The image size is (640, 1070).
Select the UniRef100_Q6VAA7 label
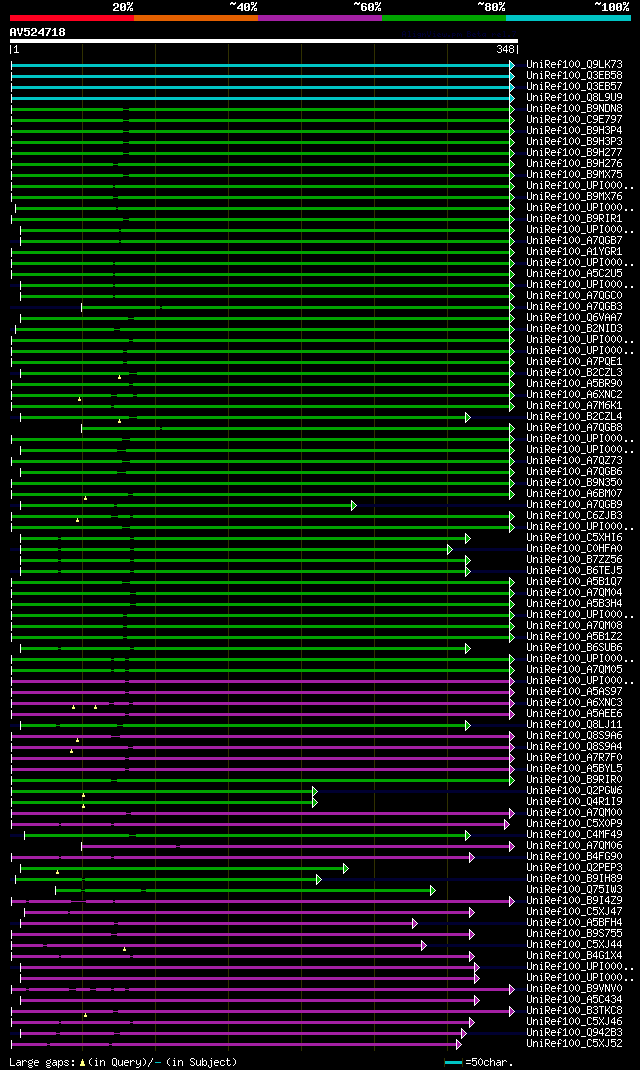click(574, 317)
